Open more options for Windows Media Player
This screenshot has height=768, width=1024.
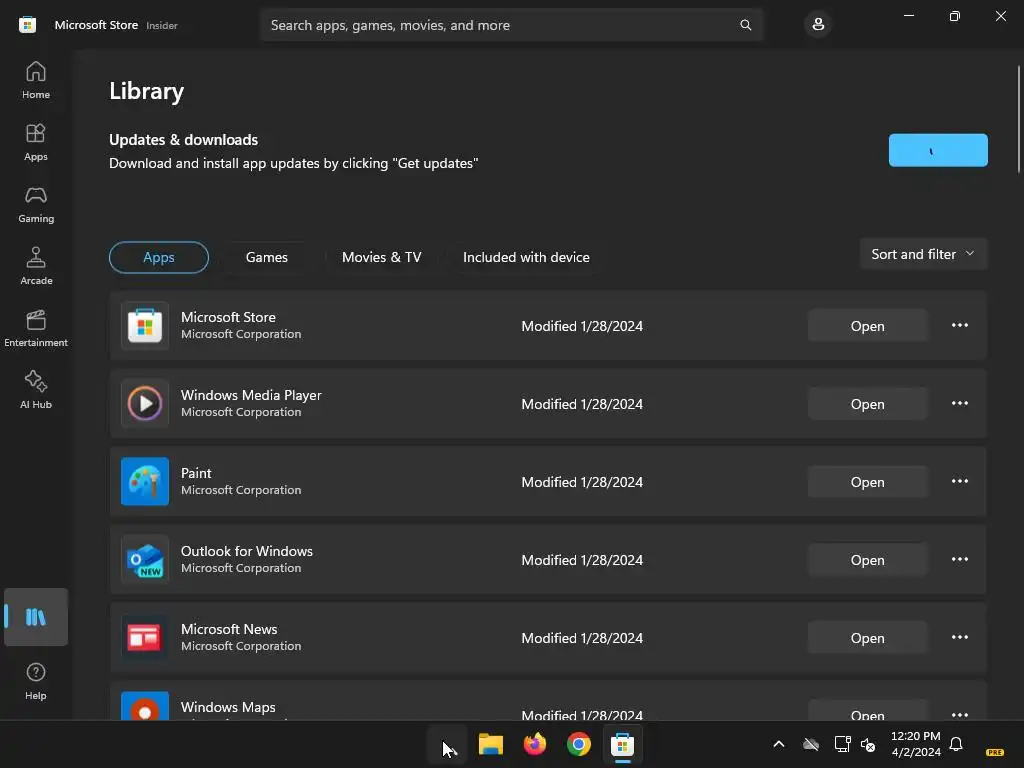tap(959, 403)
